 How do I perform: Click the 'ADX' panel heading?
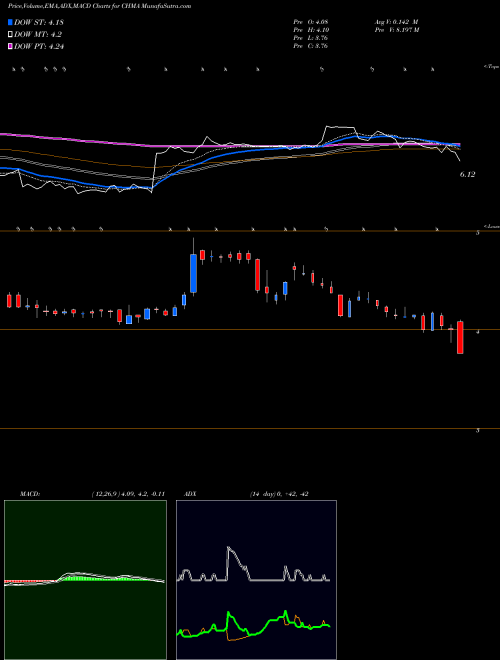[x=190, y=494]
